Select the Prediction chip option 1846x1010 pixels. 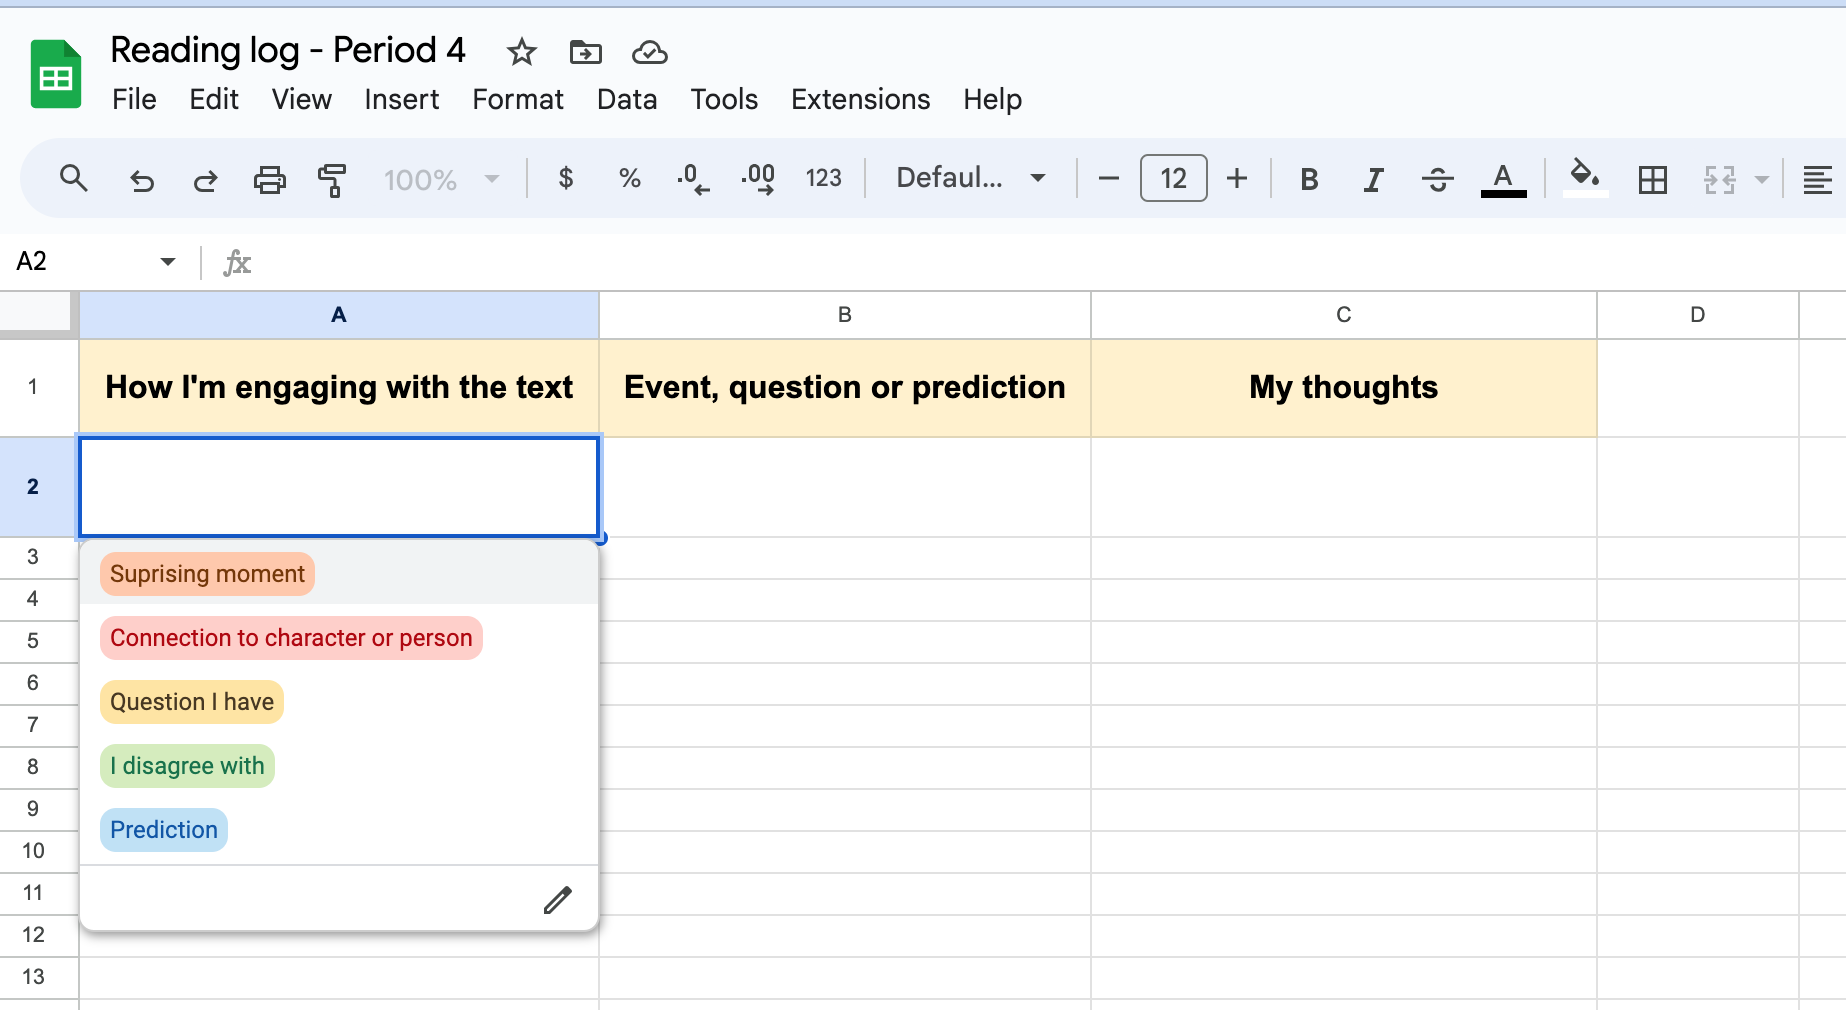tap(163, 829)
